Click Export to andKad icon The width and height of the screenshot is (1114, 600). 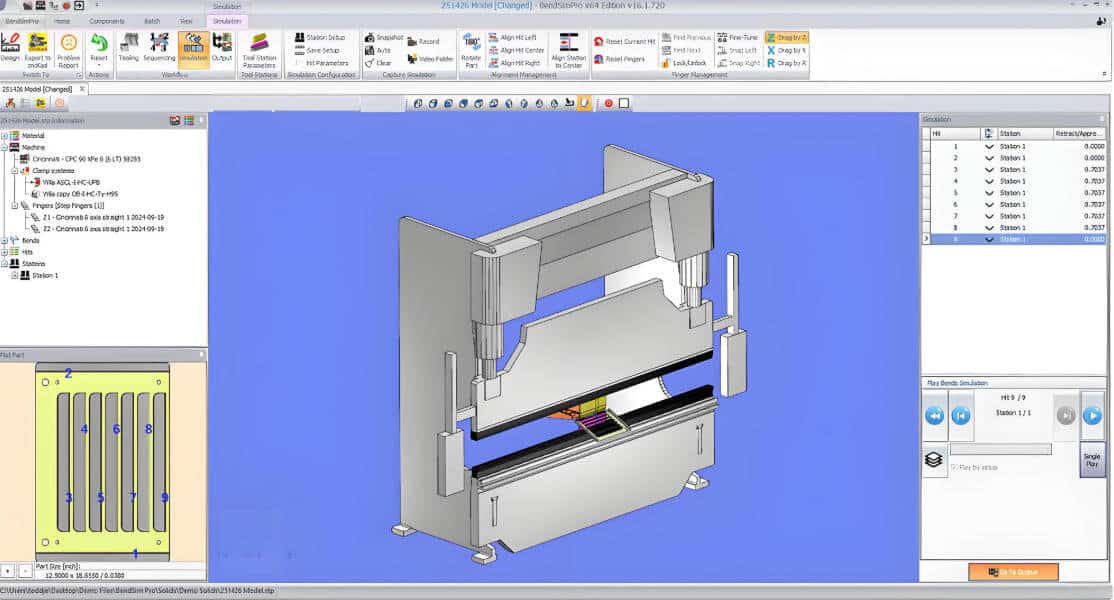(x=37, y=50)
